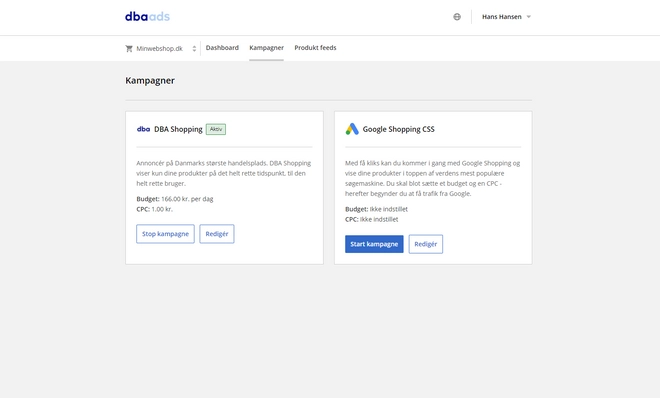Select the Kampagner tab
Viewport: 660px width, 398px height.
pos(266,48)
